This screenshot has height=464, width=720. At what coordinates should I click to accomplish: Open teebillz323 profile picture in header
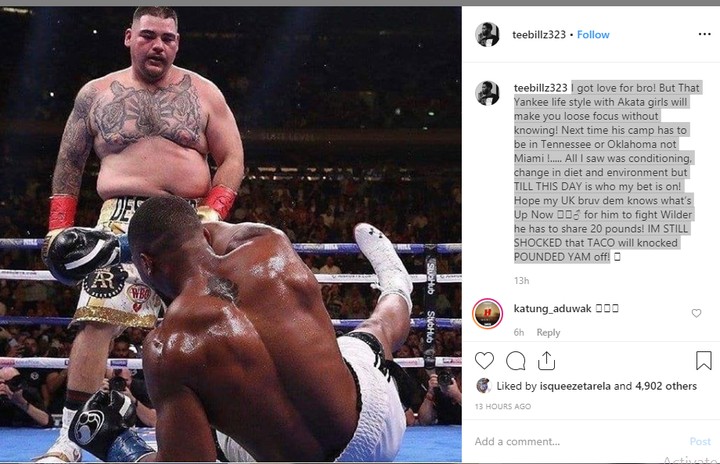click(487, 34)
